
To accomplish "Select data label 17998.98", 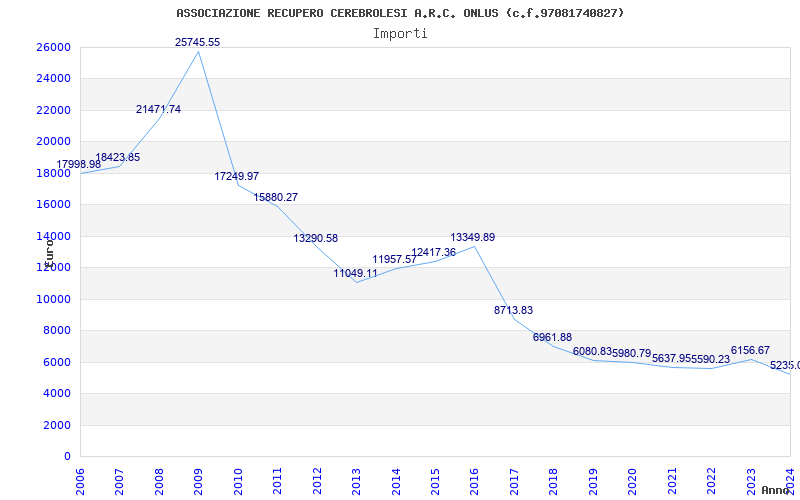I will 79,164.
